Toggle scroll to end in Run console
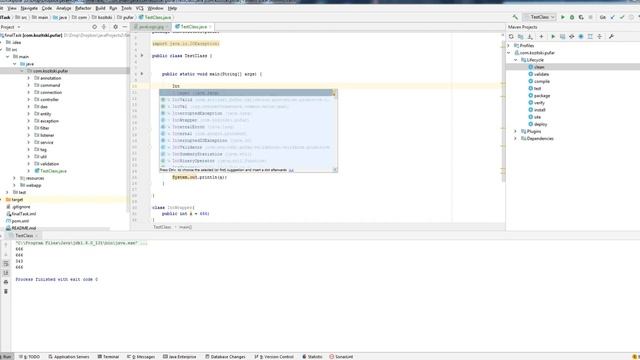The width and height of the screenshot is (640, 360). pos(6,273)
